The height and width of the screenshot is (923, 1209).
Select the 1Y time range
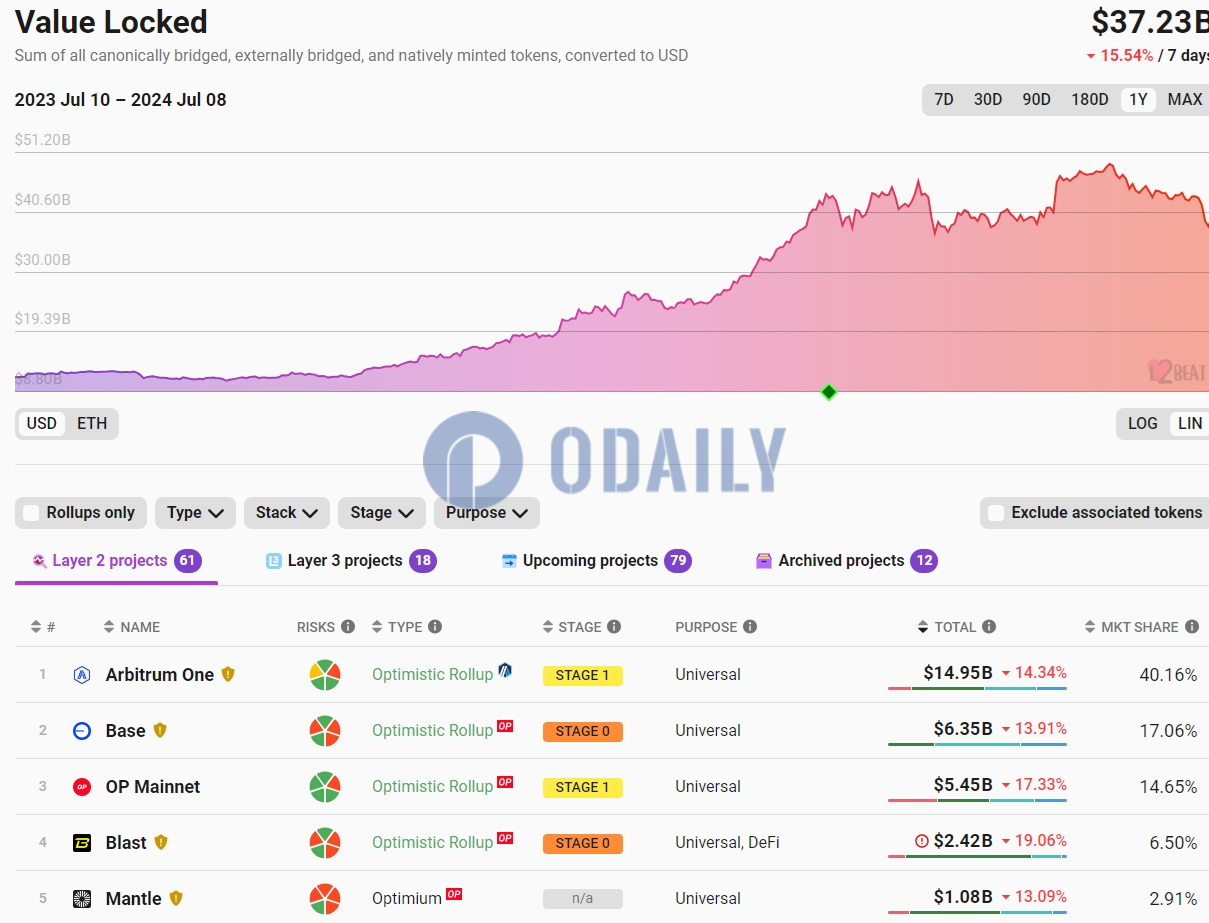[x=1138, y=100]
